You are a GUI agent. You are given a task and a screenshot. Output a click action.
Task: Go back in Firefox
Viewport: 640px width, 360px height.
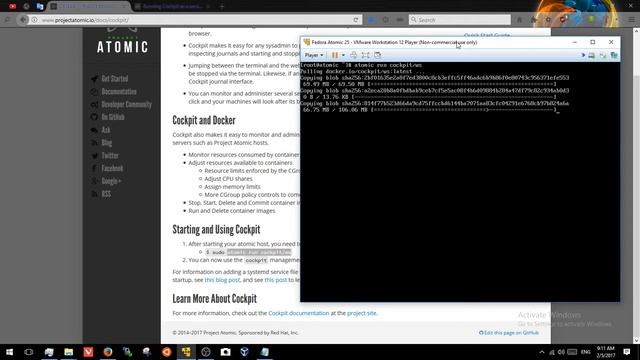tap(23, 20)
